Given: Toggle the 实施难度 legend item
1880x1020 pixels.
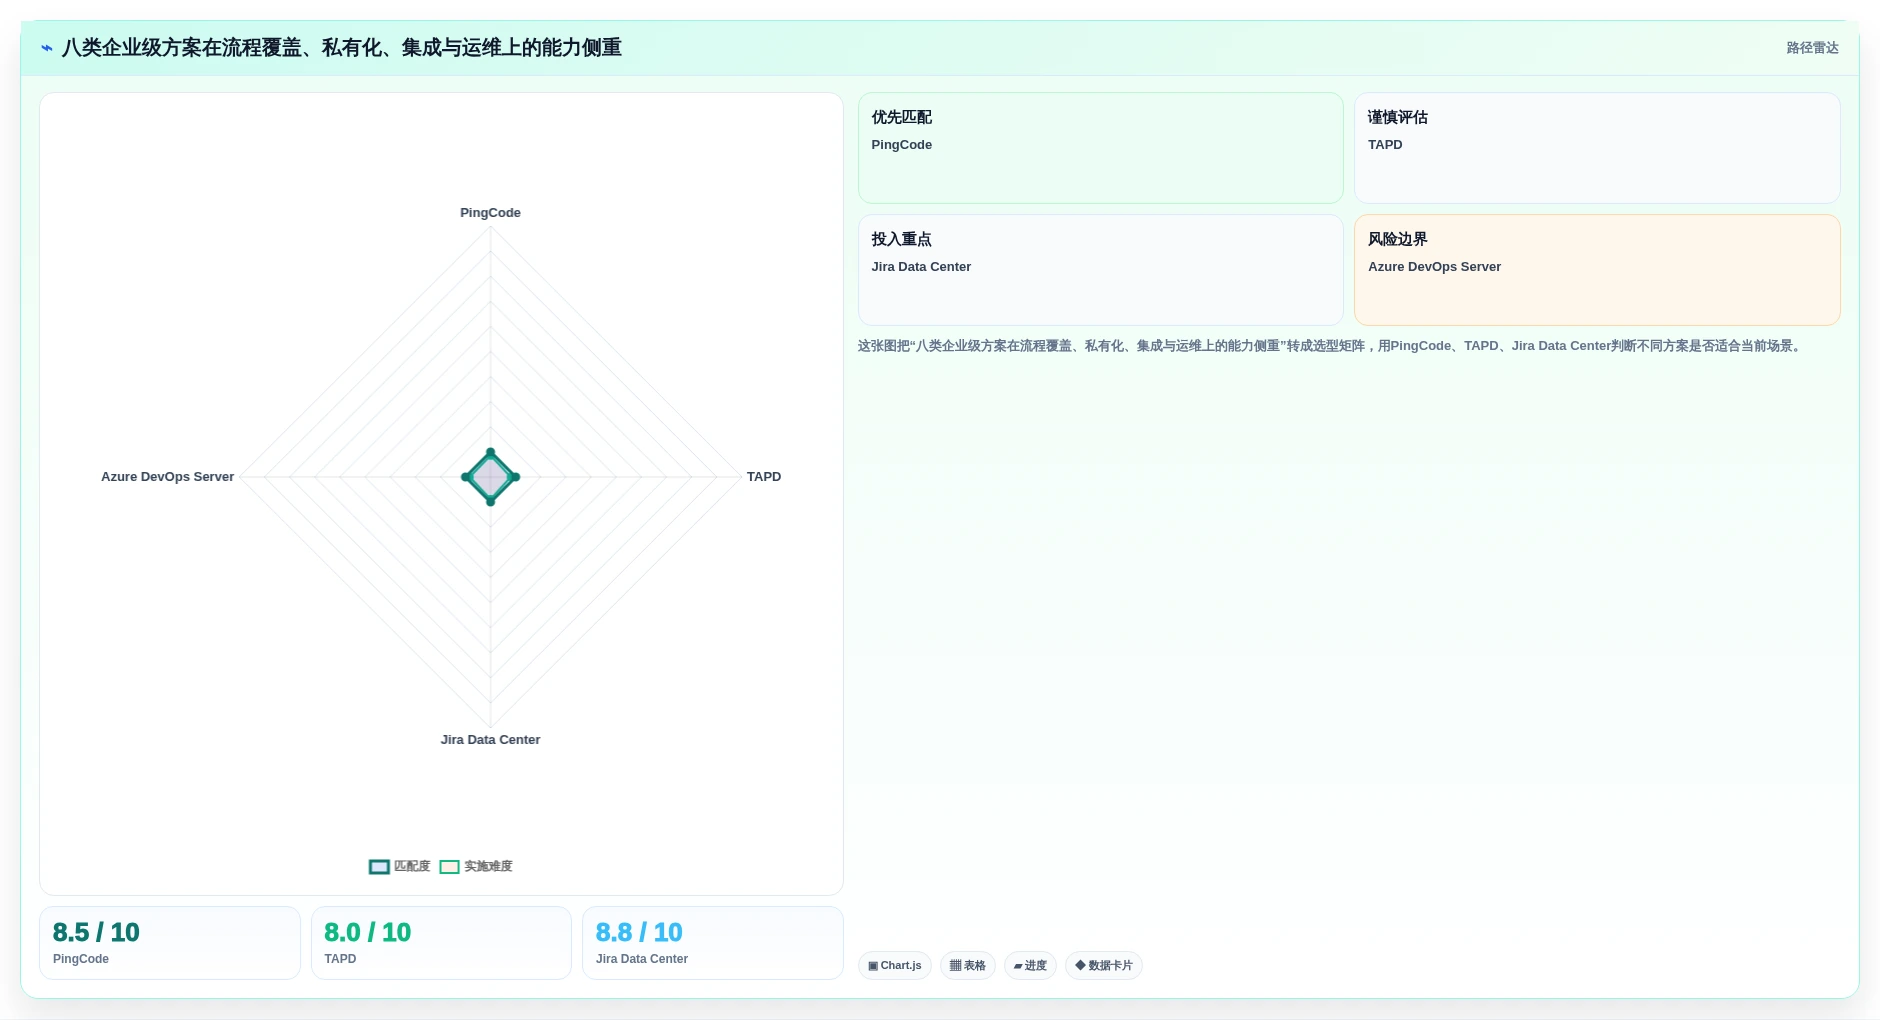Looking at the screenshot, I should pos(475,866).
